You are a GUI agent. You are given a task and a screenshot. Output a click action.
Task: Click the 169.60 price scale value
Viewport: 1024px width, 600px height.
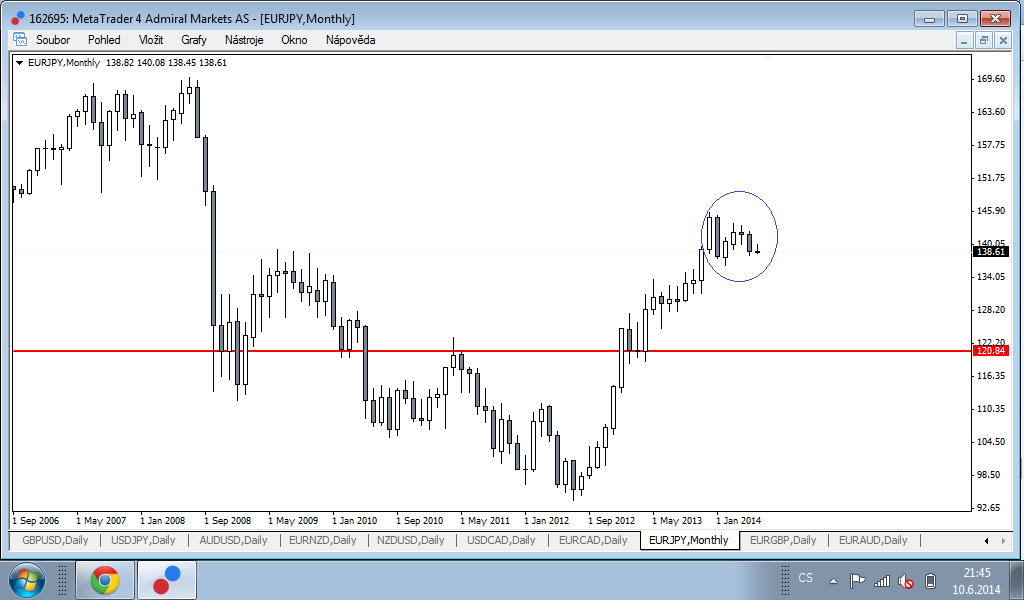click(x=991, y=79)
